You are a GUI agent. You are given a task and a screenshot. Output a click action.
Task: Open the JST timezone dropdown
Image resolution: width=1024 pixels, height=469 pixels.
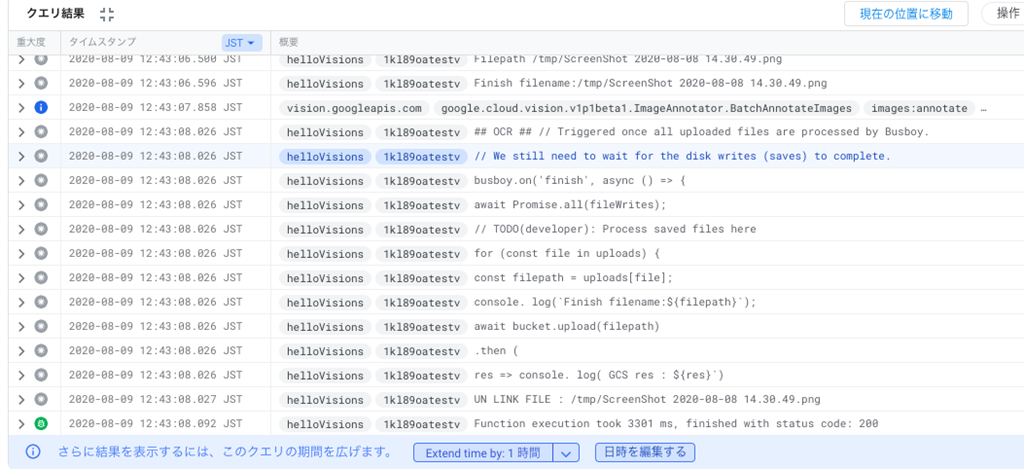[242, 42]
